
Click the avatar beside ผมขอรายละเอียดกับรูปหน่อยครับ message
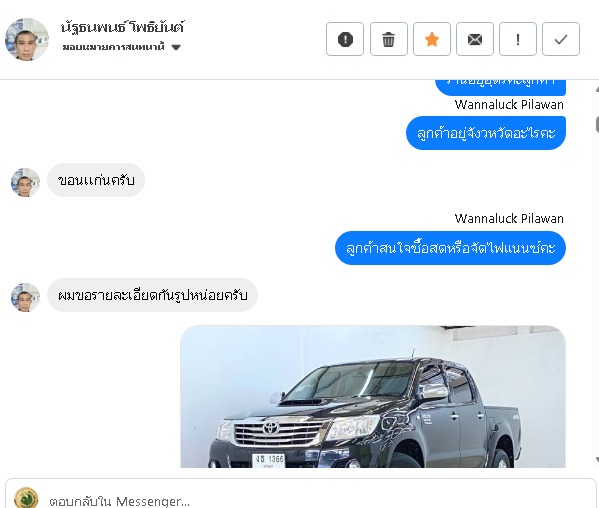tap(25, 298)
